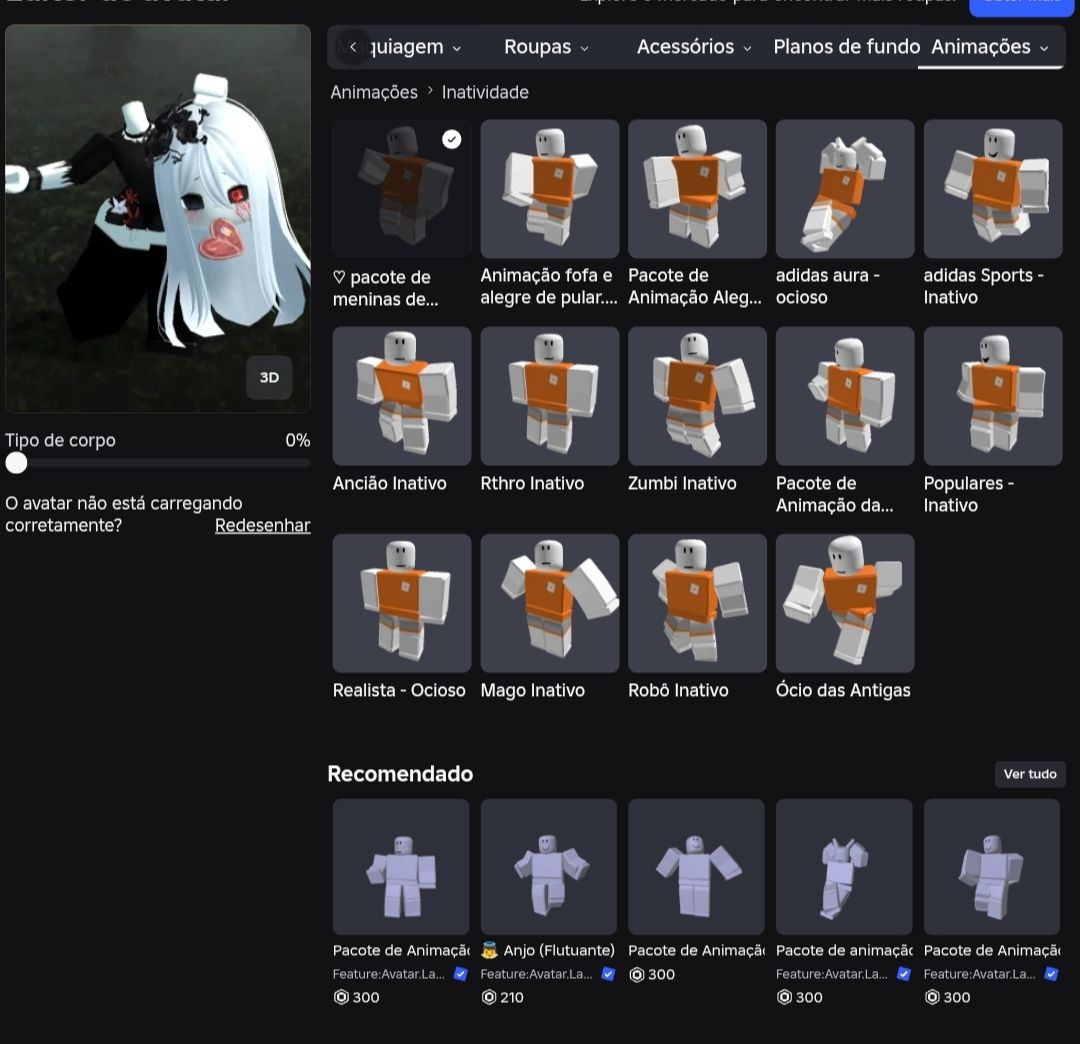Click the Mago Inativo label text
The height and width of the screenshot is (1044, 1080).
pos(532,691)
